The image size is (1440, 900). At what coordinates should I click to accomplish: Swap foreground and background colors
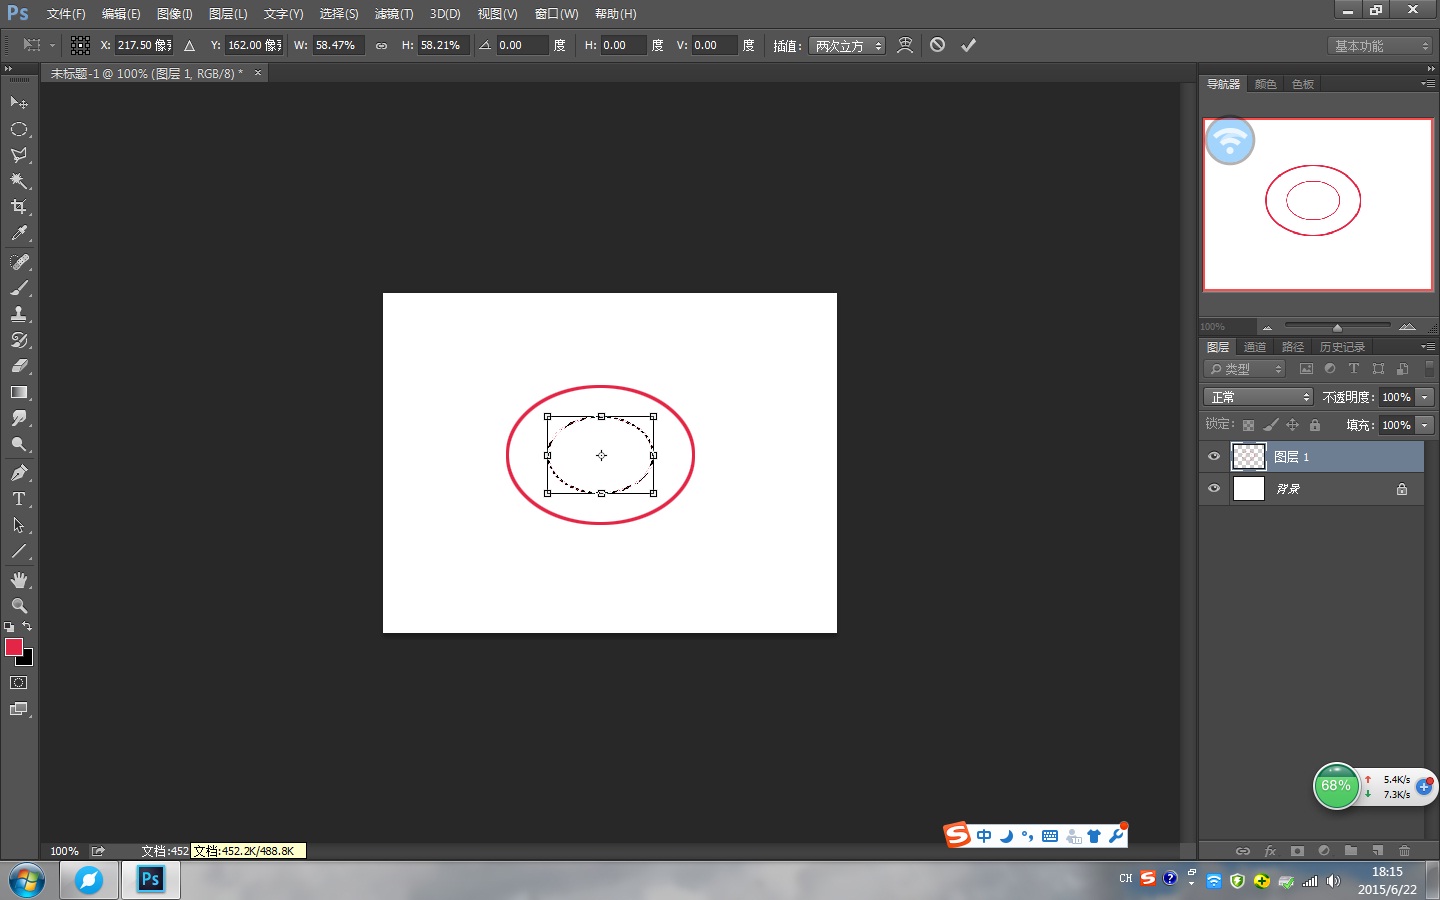click(27, 627)
